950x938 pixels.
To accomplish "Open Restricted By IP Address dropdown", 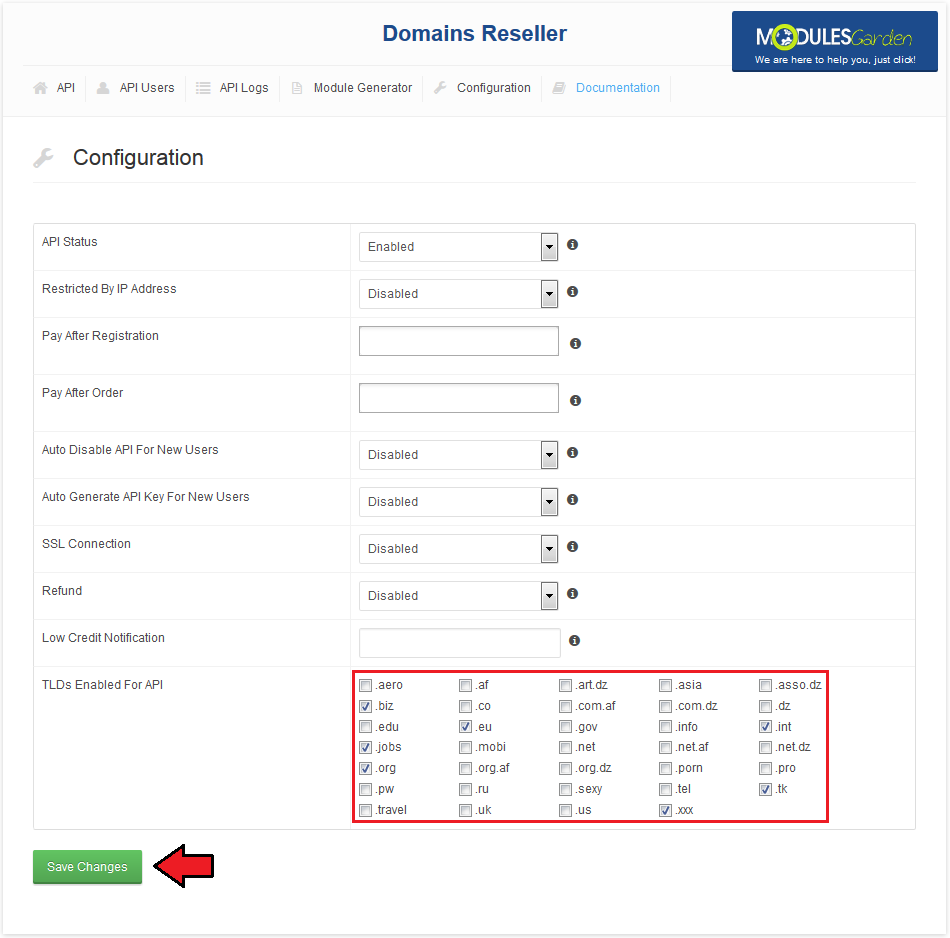I will point(459,293).
